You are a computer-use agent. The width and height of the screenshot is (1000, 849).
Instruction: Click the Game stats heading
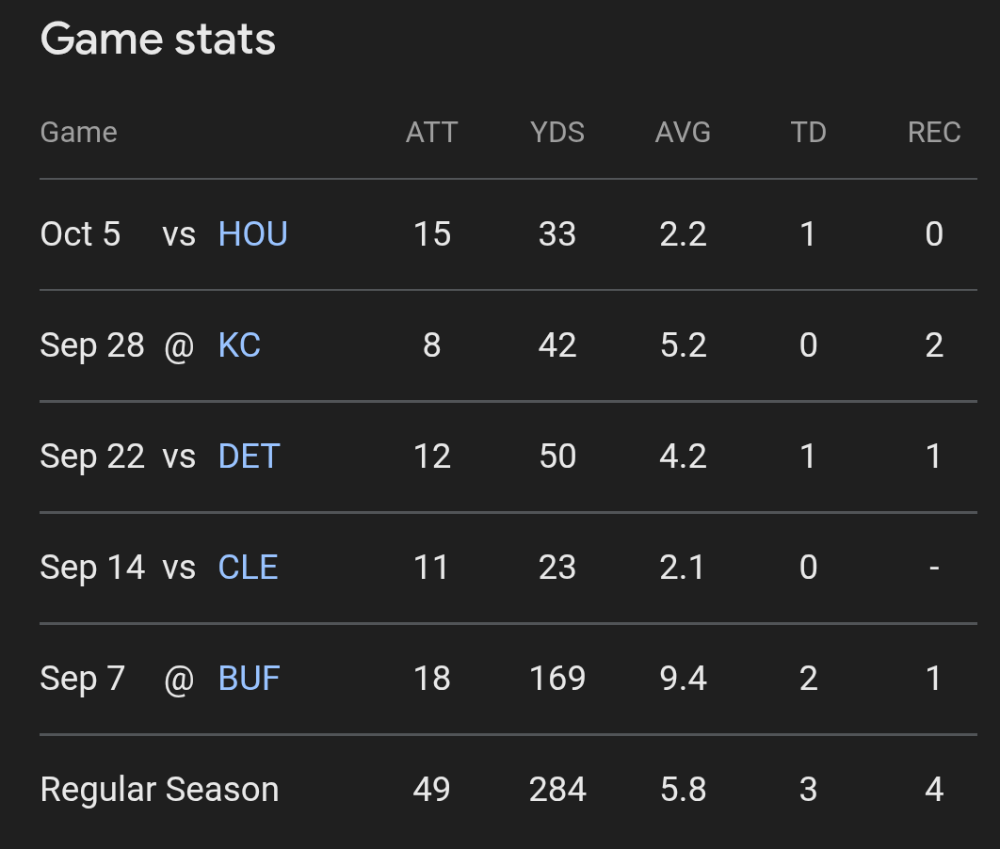(x=158, y=40)
